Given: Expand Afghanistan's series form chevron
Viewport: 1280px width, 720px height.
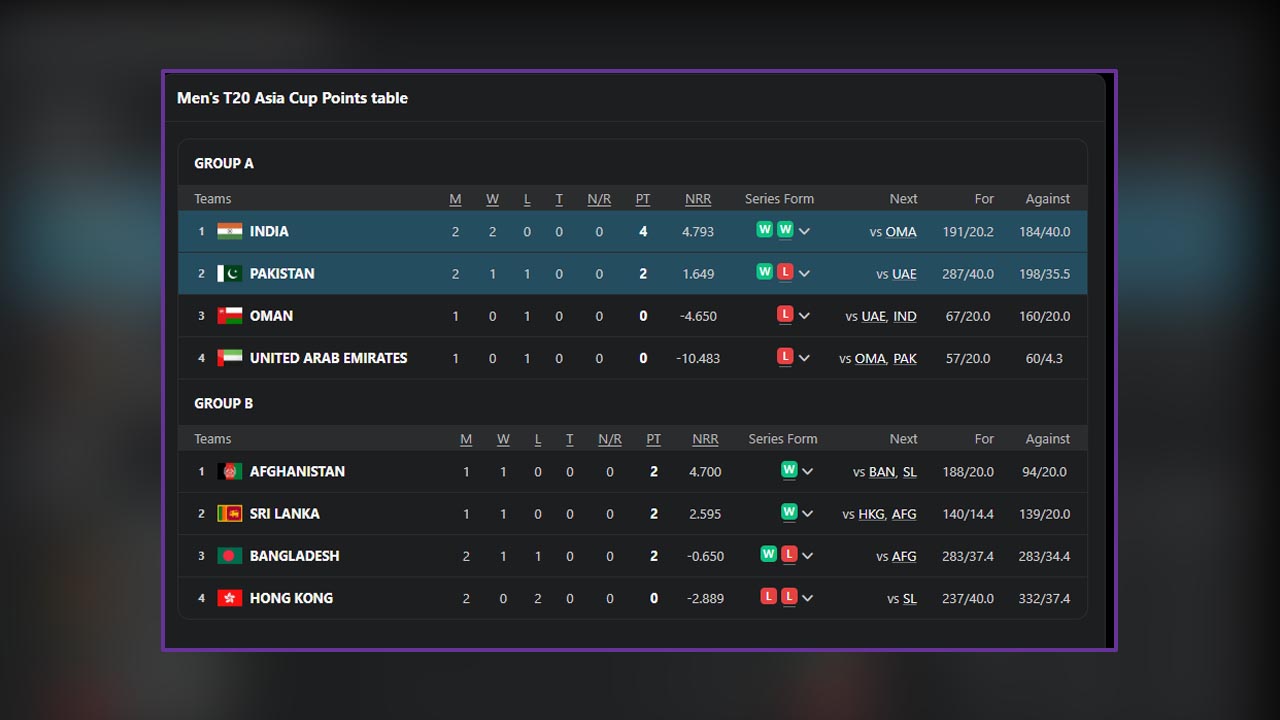Looking at the screenshot, I should (808, 472).
